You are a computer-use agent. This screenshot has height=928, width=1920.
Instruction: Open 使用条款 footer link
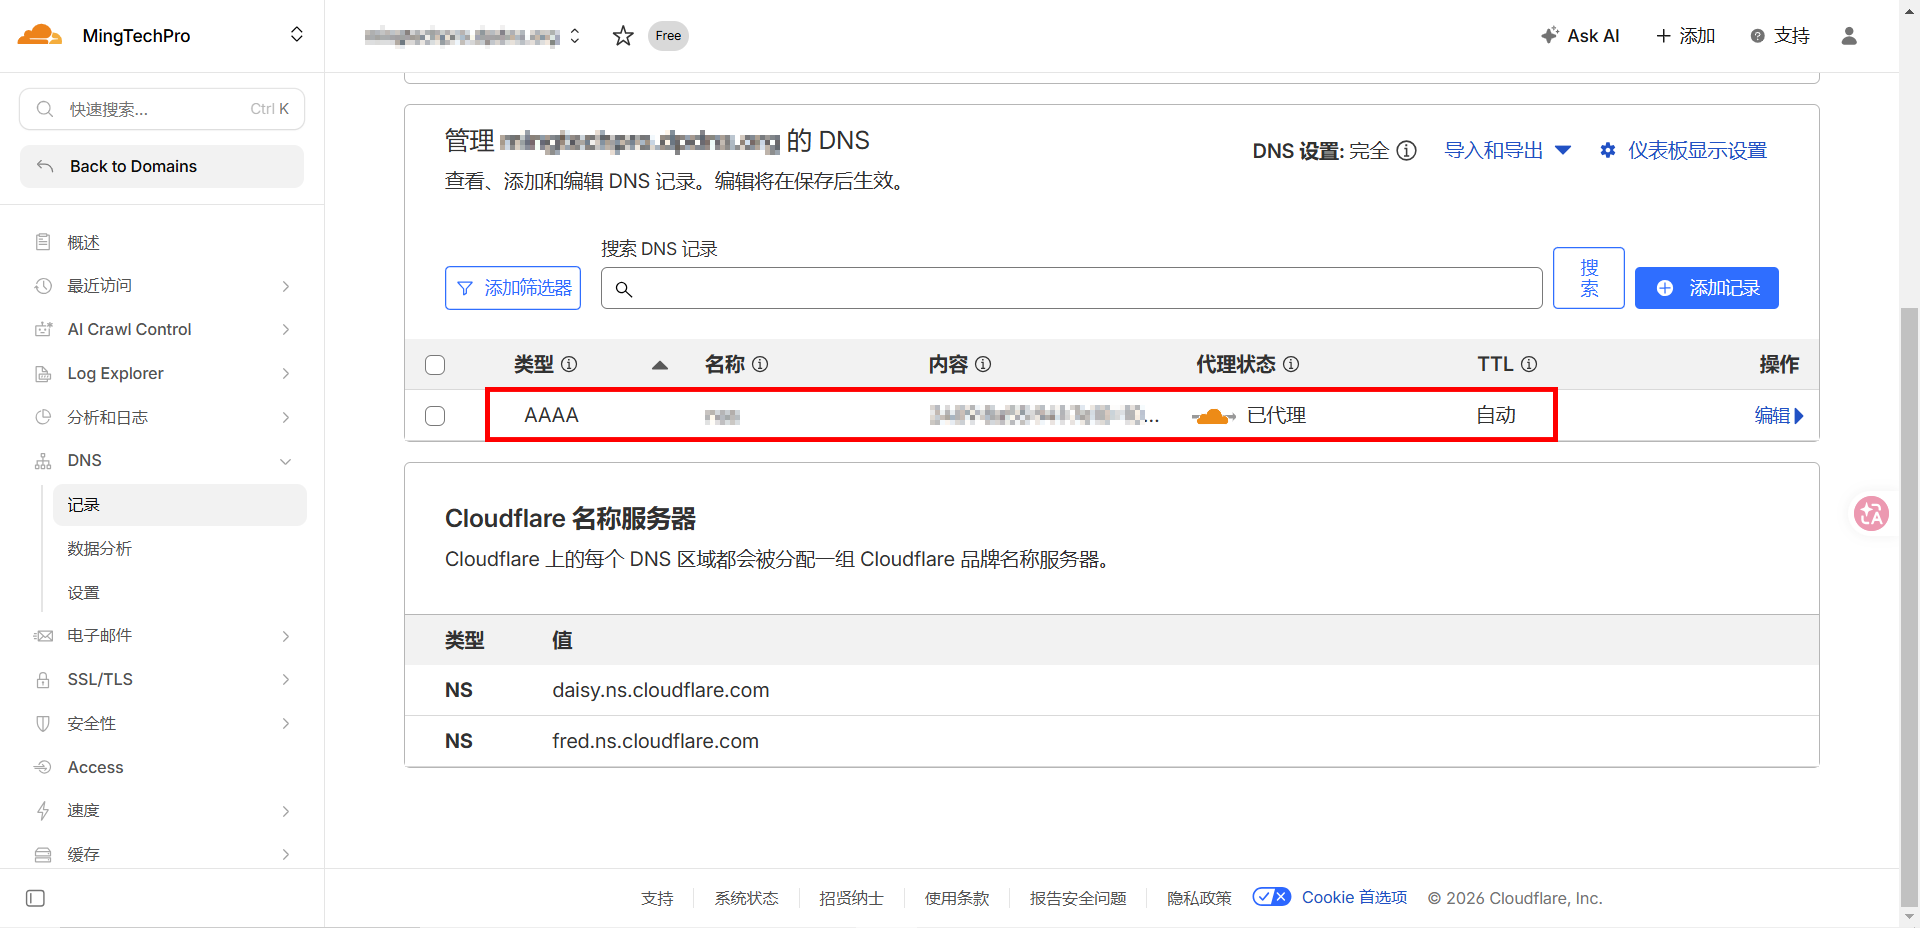(x=957, y=898)
